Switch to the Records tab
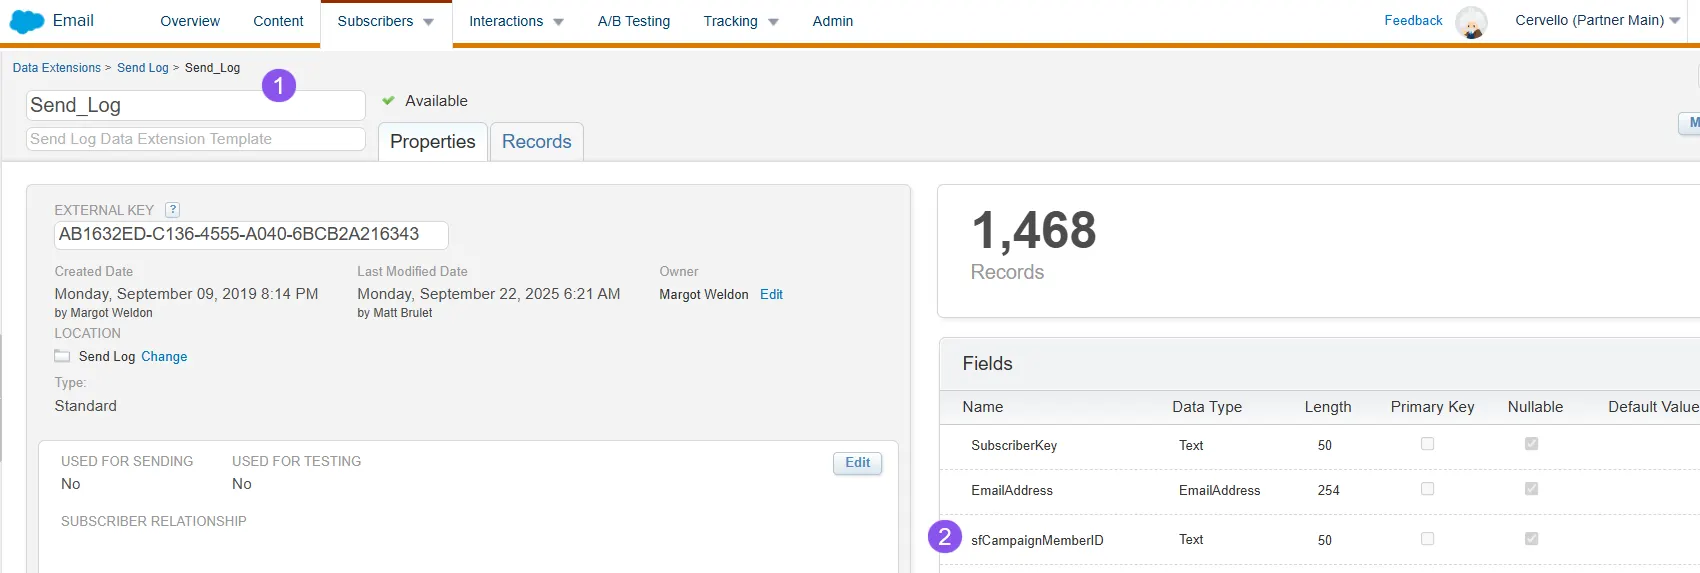 point(537,142)
